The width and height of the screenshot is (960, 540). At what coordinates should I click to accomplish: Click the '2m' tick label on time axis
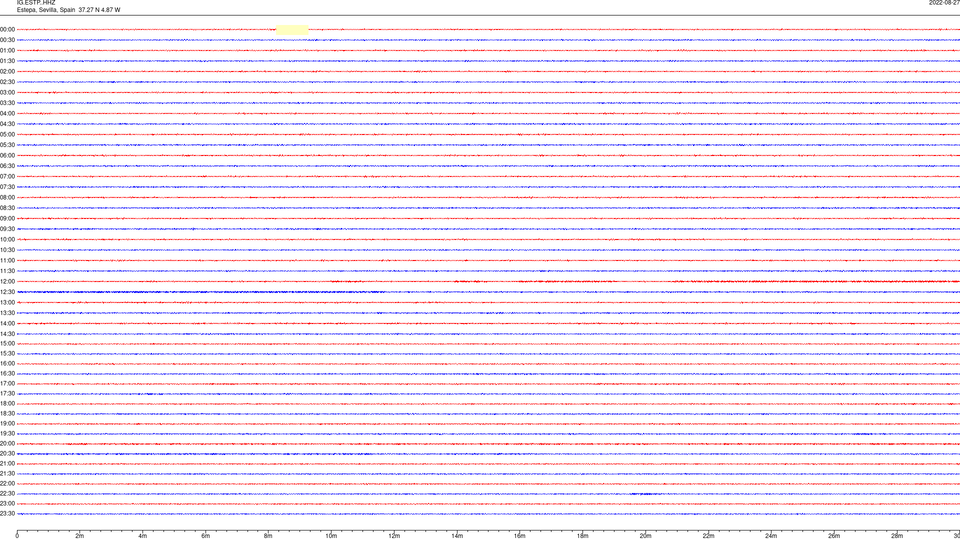[80, 536]
